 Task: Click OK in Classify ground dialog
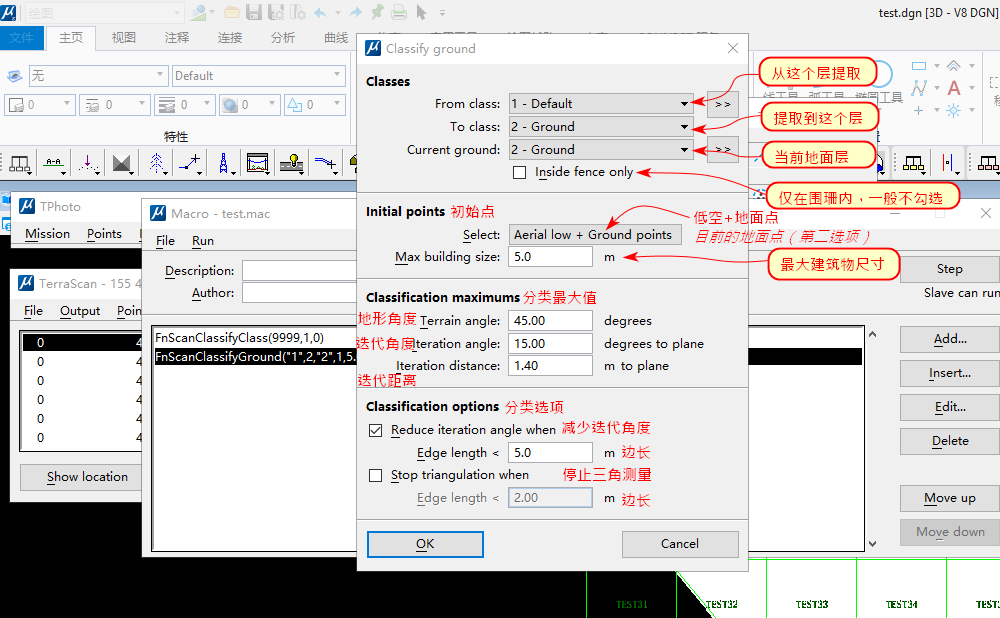point(425,544)
